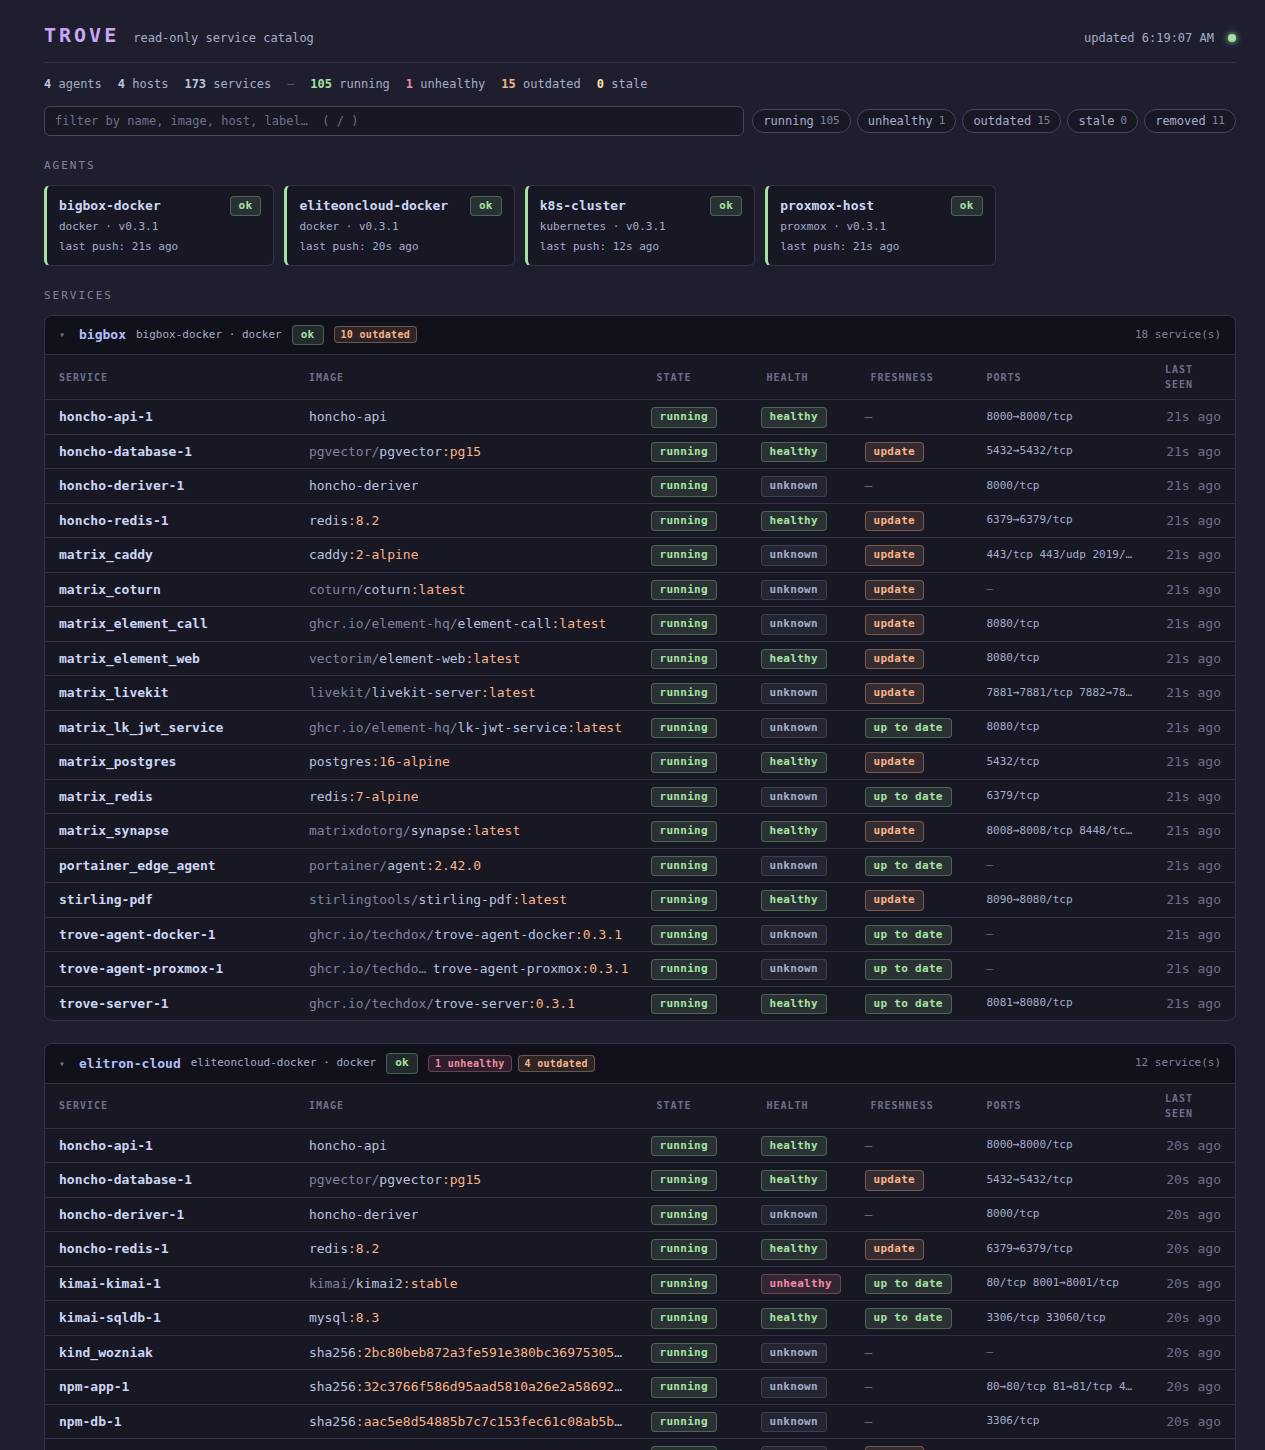1265x1450 pixels.
Task: Select the stirling-pdf service name
Action: (x=105, y=900)
